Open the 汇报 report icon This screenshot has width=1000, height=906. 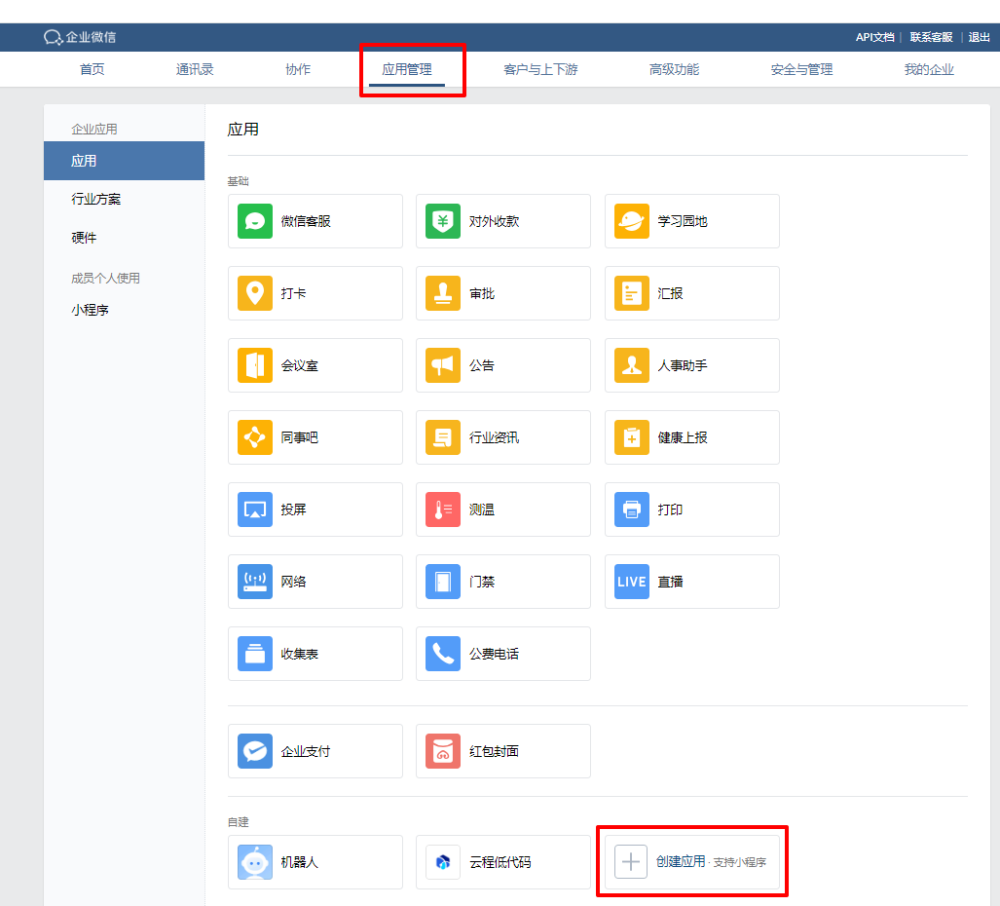point(631,293)
